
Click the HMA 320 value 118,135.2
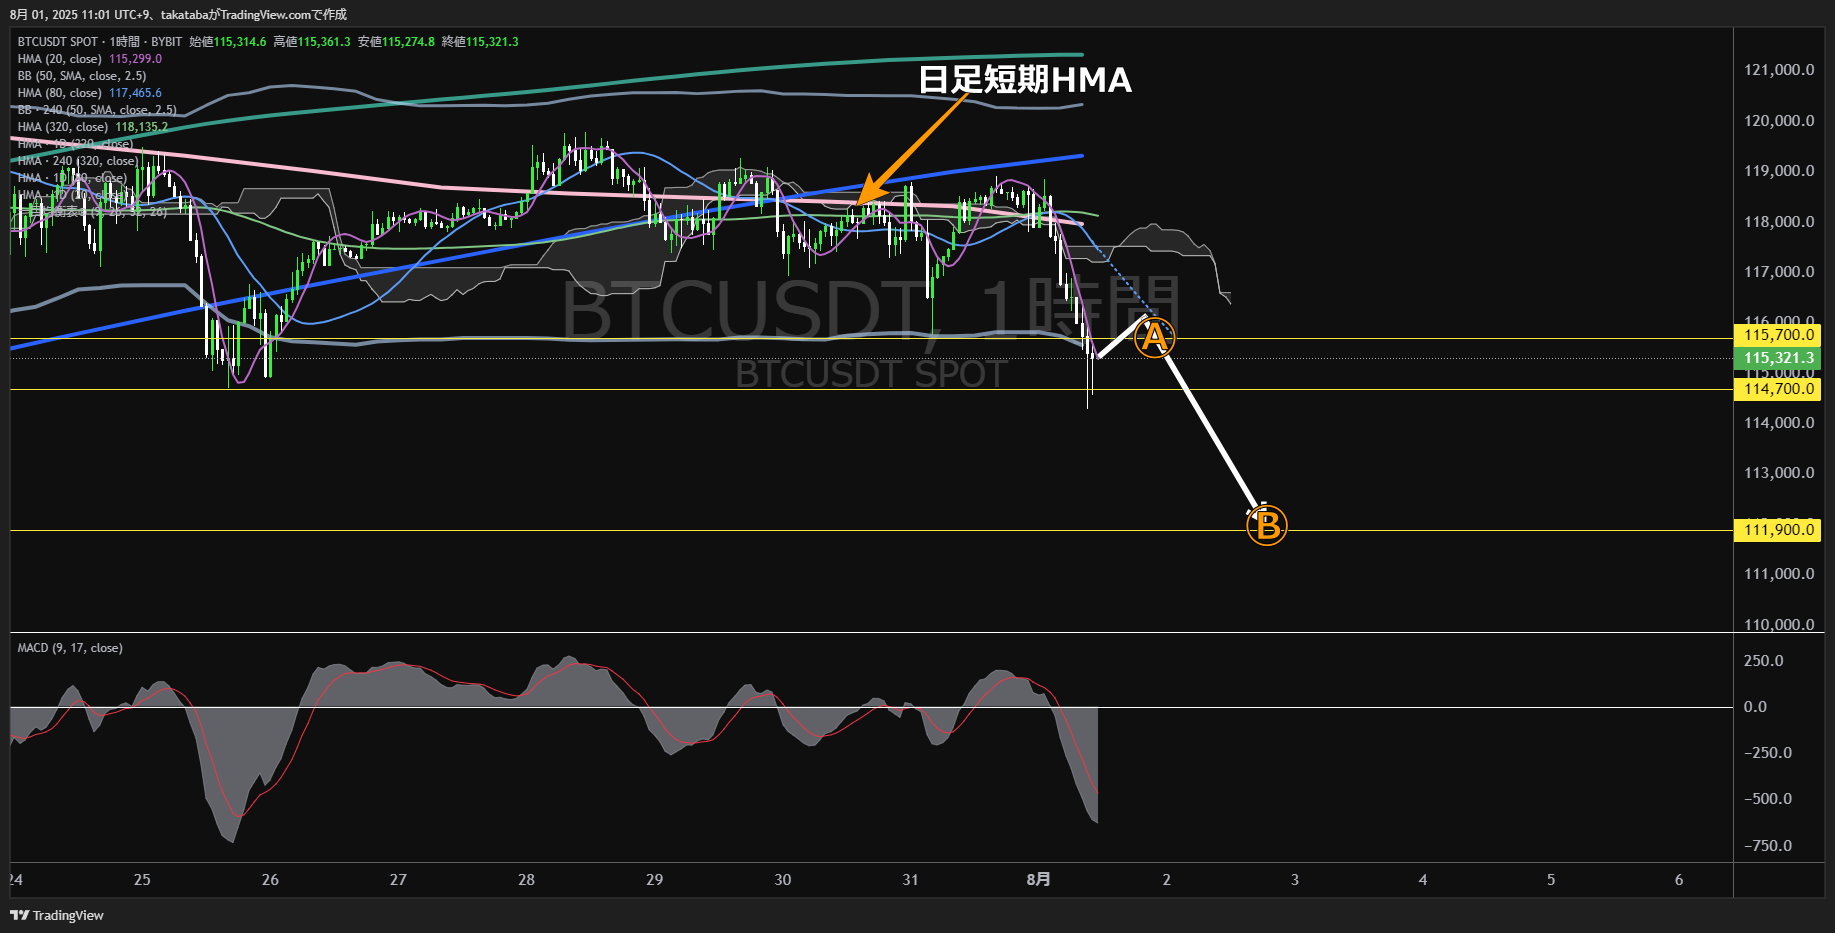[142, 127]
